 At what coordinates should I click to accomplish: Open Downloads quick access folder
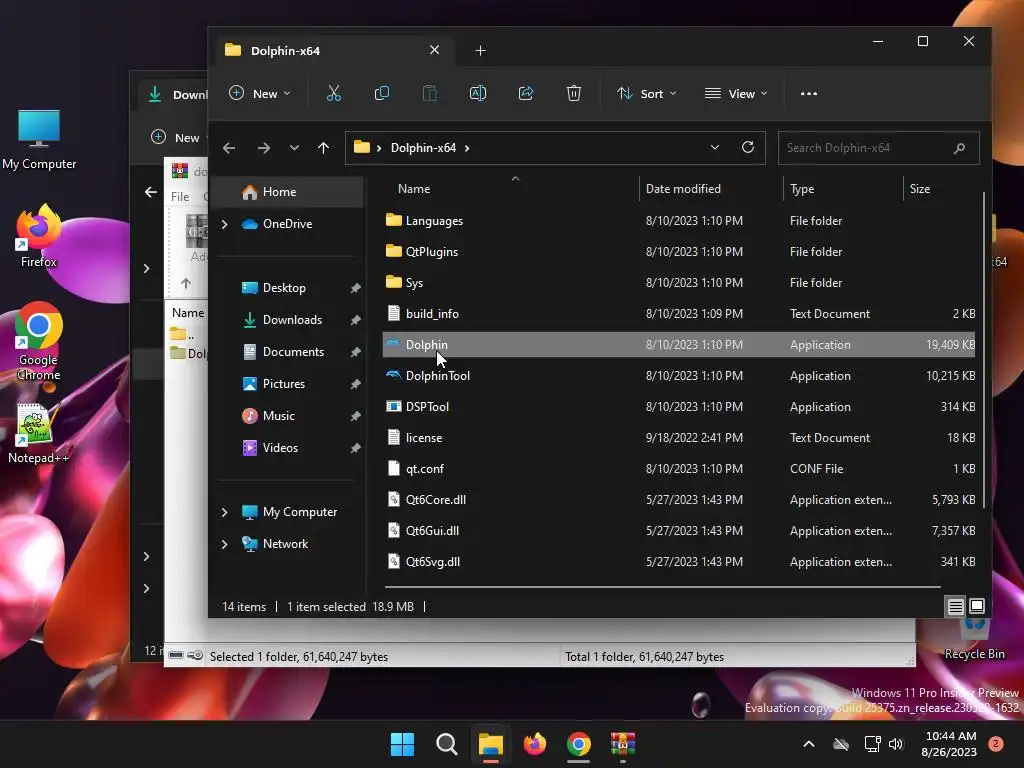click(291, 320)
